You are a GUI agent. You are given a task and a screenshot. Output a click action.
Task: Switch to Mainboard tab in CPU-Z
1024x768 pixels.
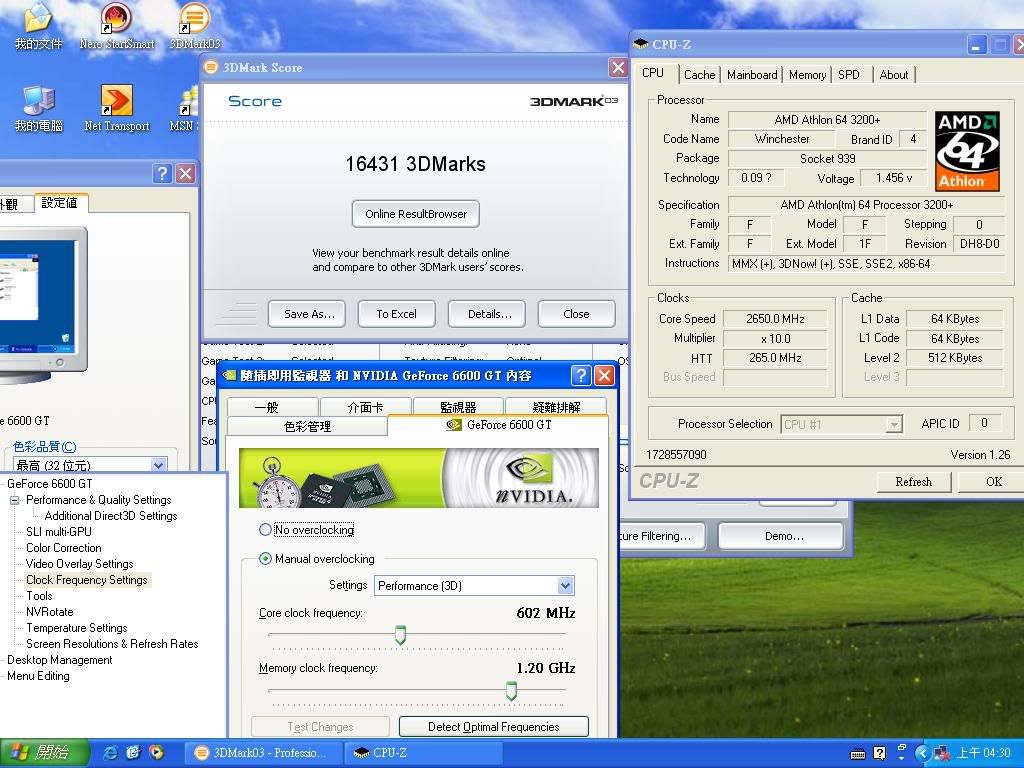[x=752, y=74]
